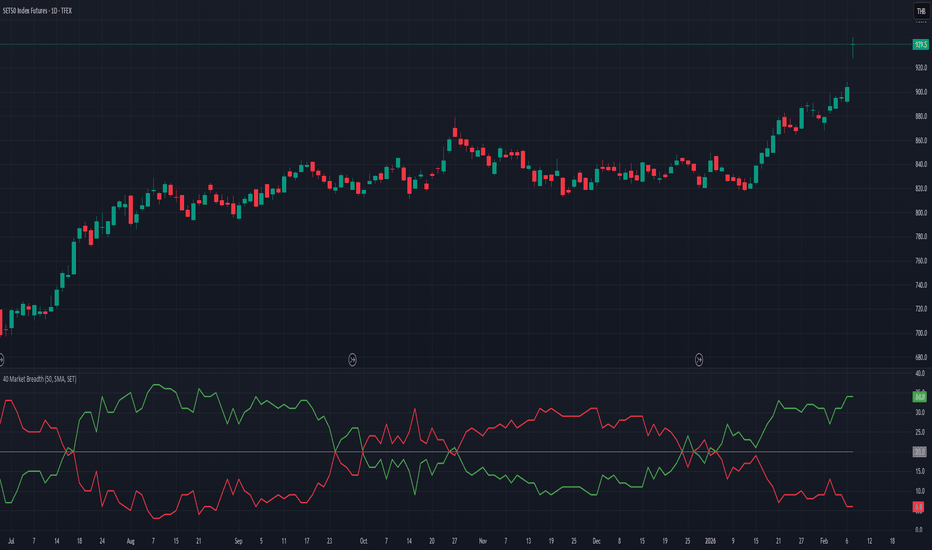Click the Dec label on the time axis
Screen dimensions: 932x550
pyautogui.click(x=596, y=541)
